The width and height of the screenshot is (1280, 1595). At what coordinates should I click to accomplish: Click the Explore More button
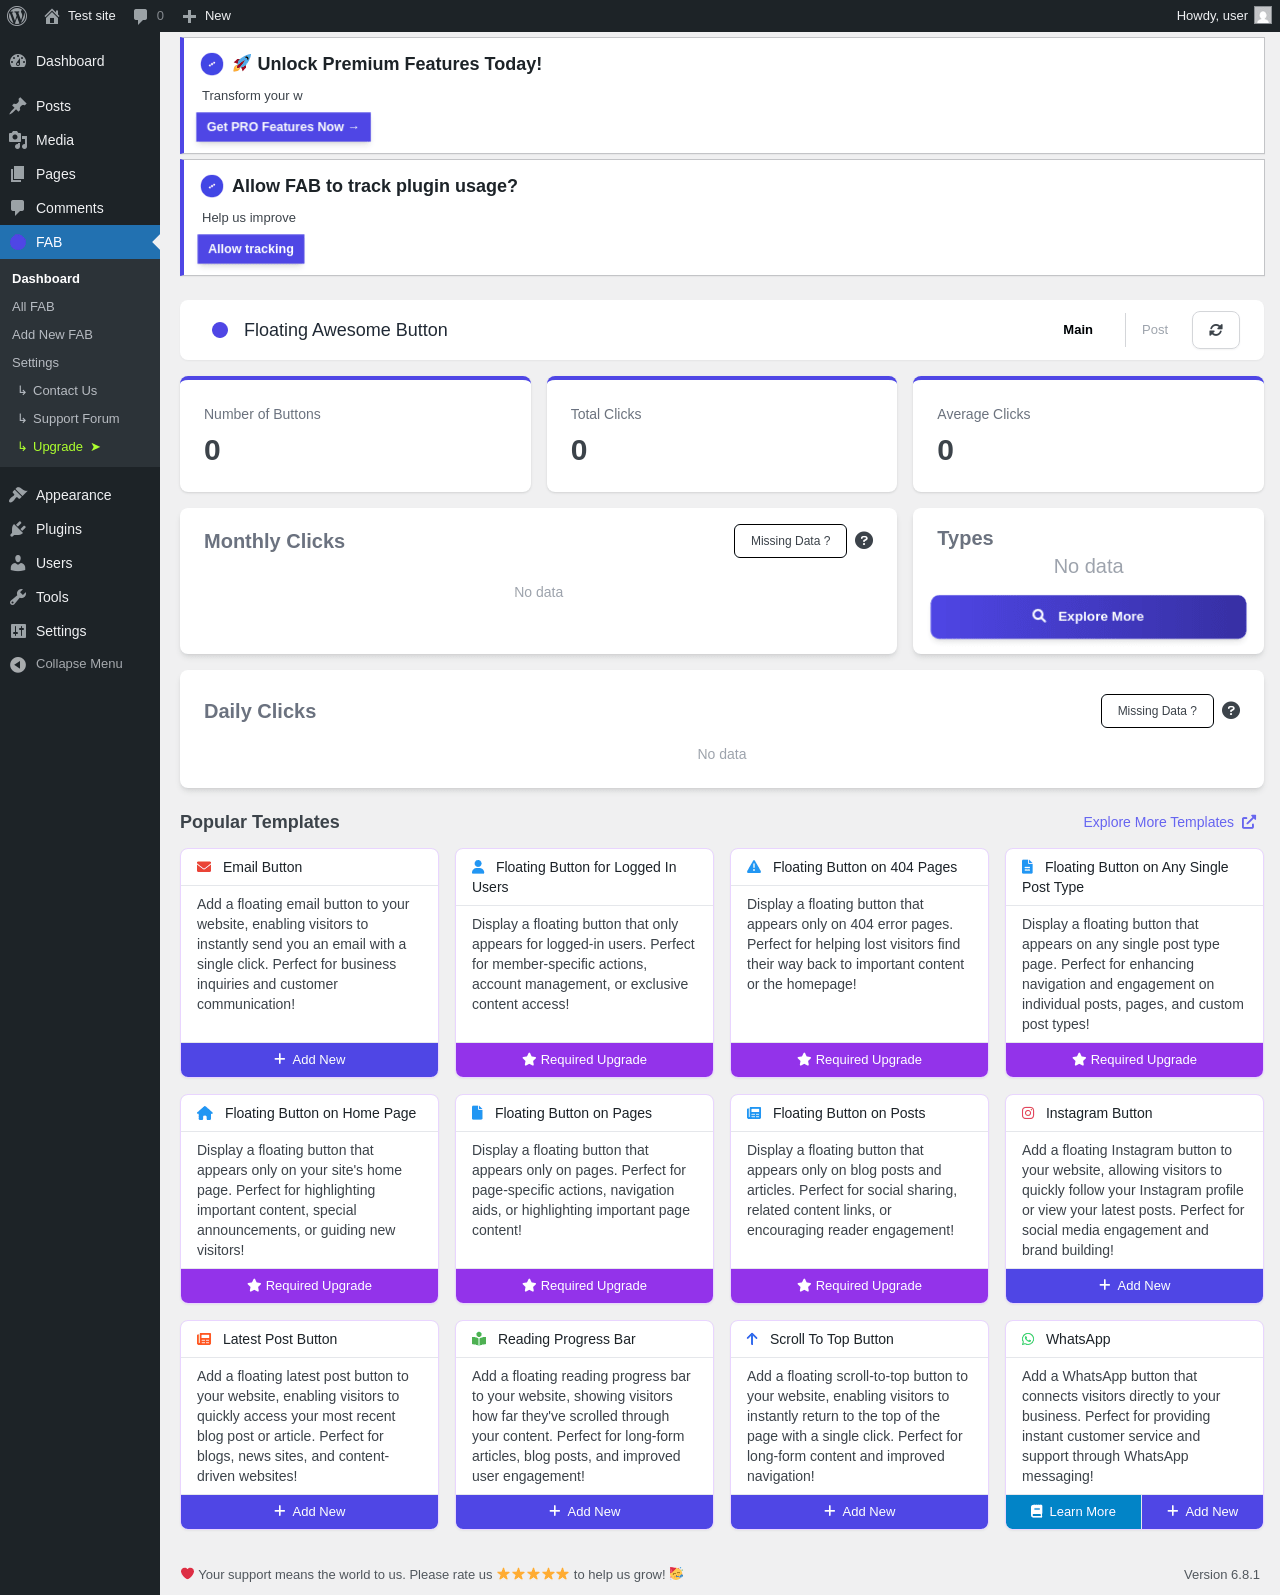[x=1088, y=617]
